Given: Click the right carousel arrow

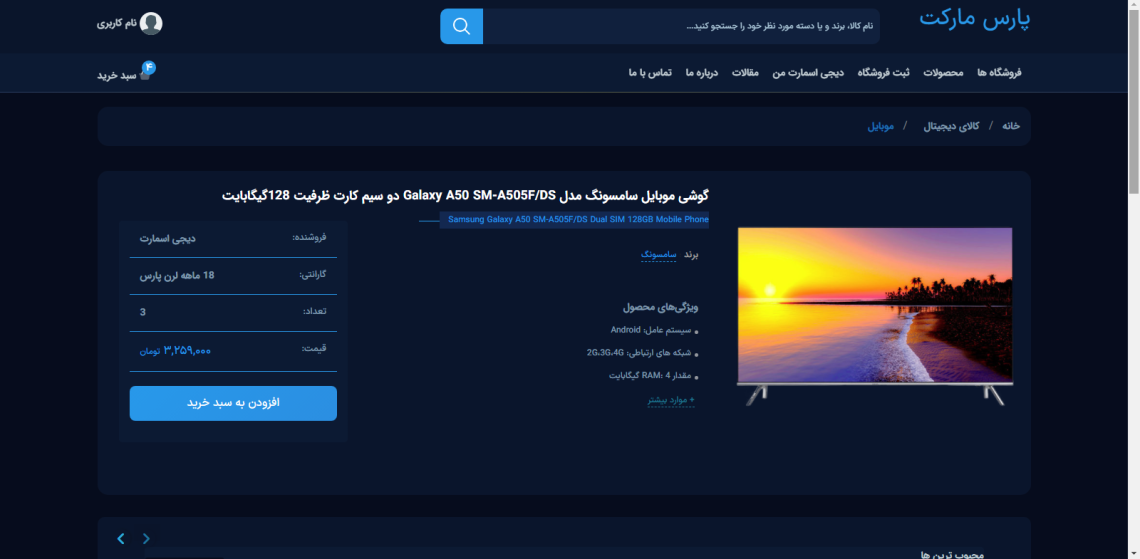Looking at the screenshot, I should coord(146,538).
